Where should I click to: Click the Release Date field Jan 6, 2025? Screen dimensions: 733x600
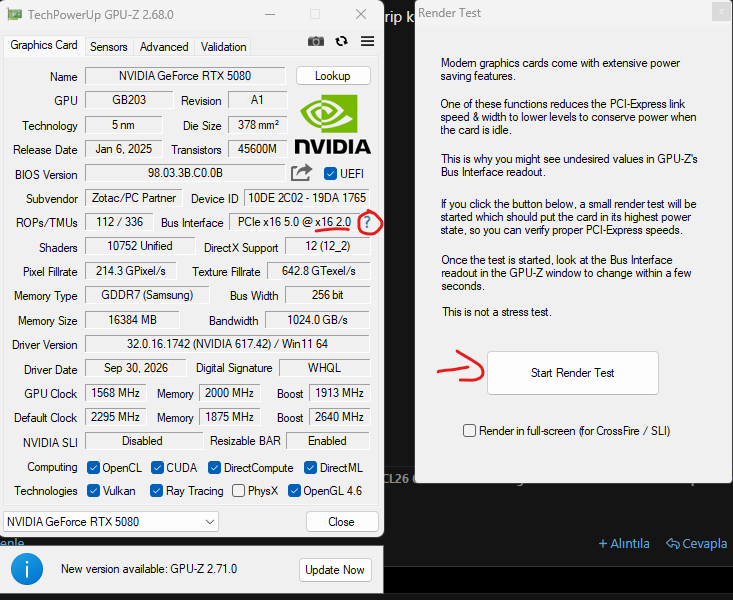(x=124, y=149)
